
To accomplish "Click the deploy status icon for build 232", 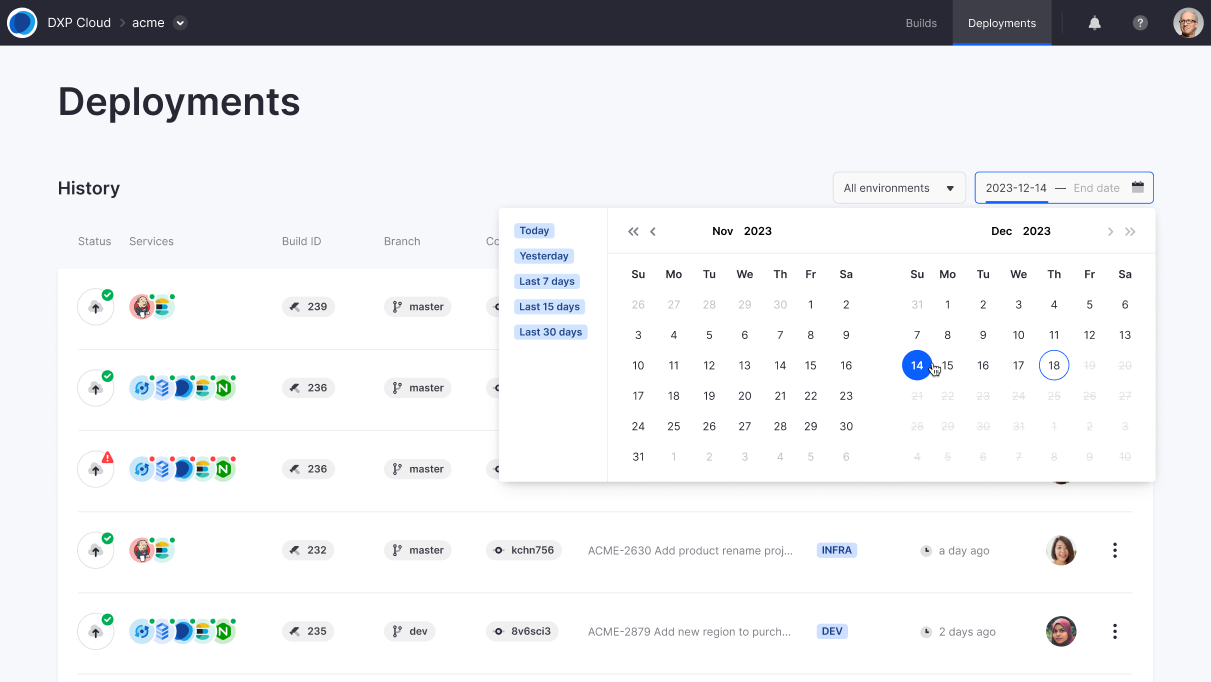I will 96,550.
